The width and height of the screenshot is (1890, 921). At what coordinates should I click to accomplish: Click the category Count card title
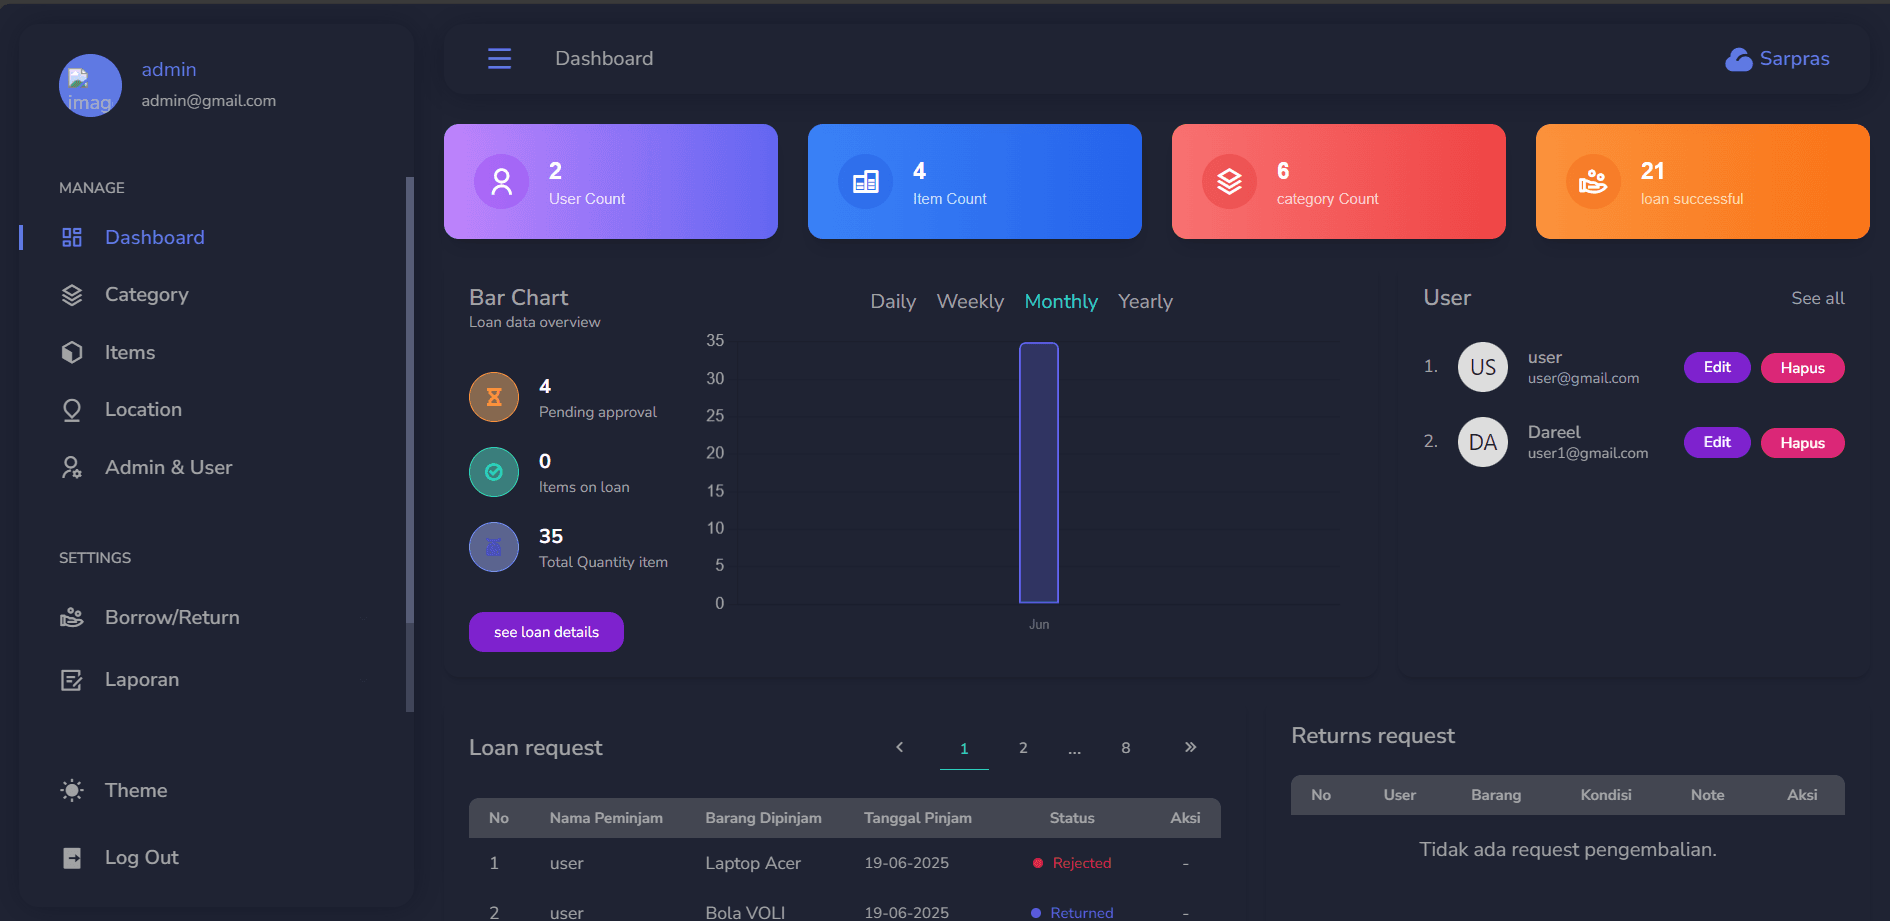tap(1328, 199)
